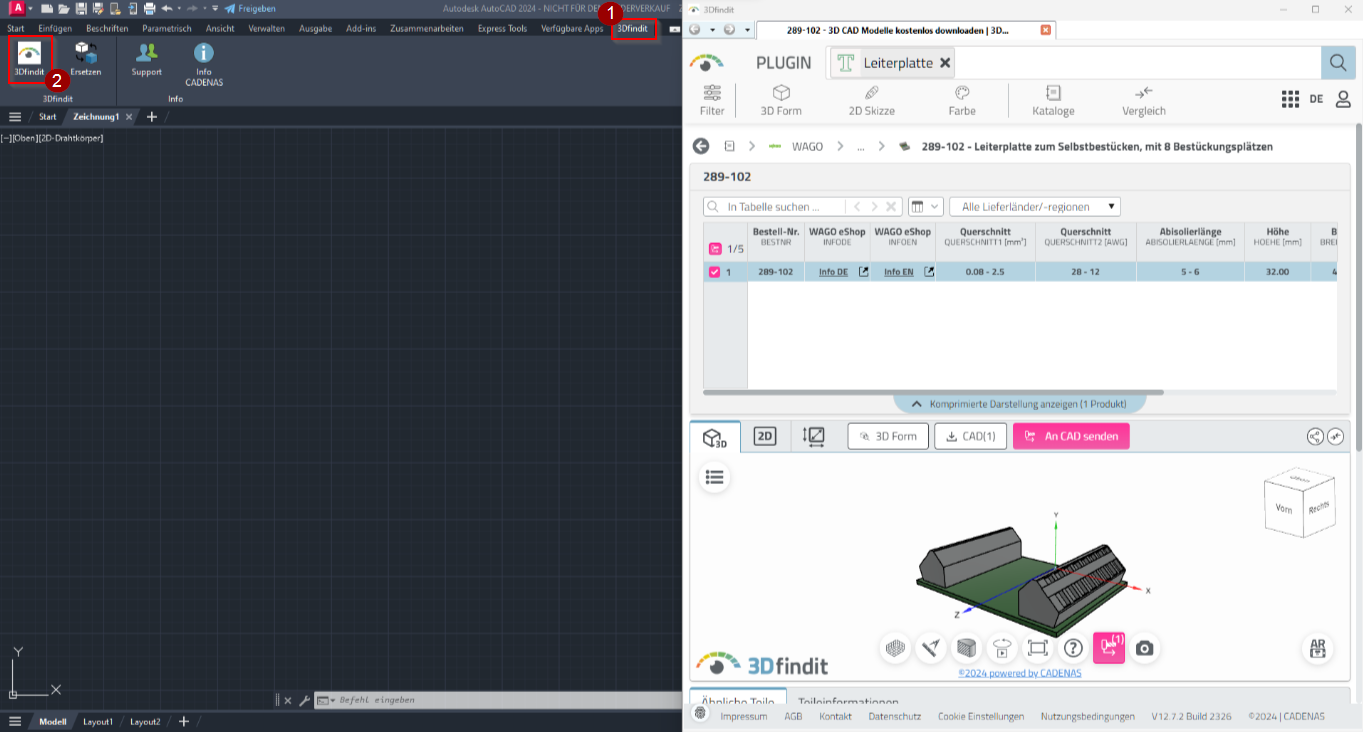The height and width of the screenshot is (732, 1363).
Task: Click the camera screenshot icon in viewer
Action: coord(1145,648)
